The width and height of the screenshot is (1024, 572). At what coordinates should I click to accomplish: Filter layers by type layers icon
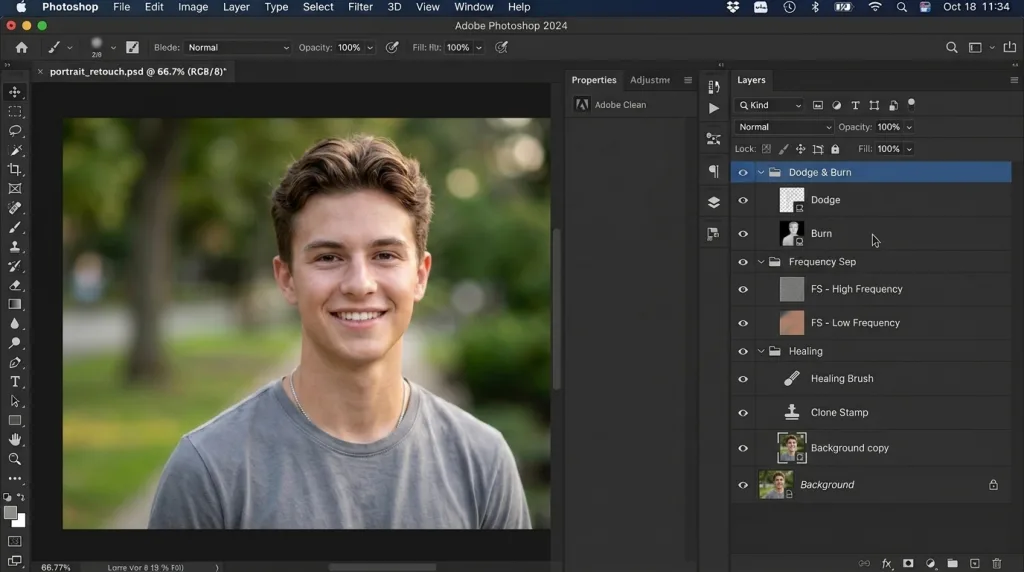tap(856, 105)
